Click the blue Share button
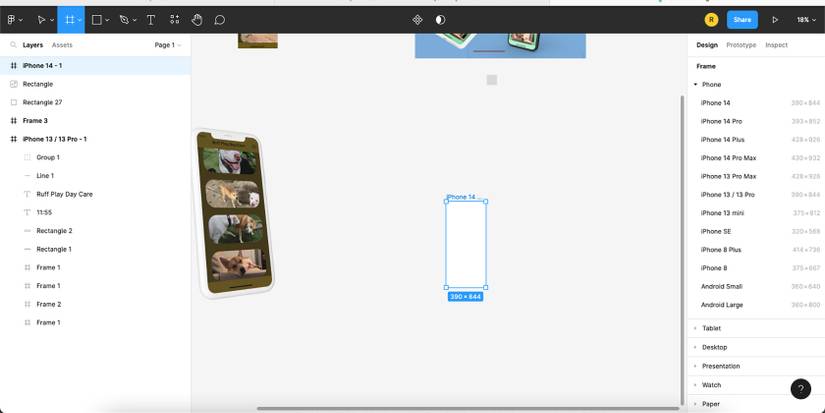 click(742, 20)
